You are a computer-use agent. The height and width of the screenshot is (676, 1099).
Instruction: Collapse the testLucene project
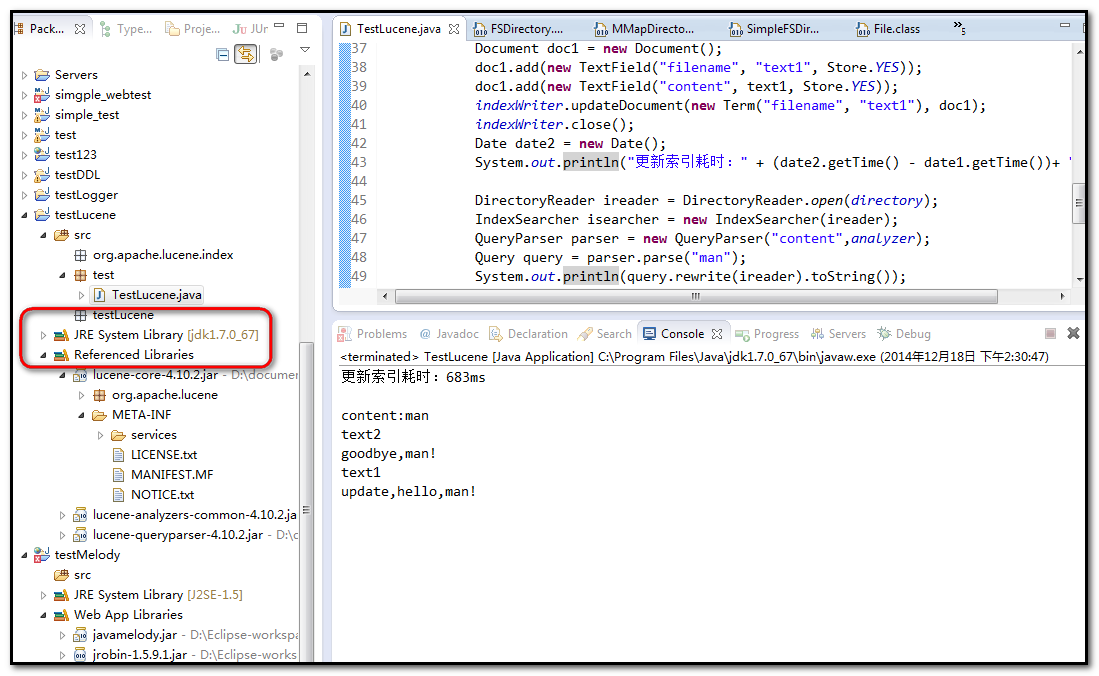[x=24, y=215]
